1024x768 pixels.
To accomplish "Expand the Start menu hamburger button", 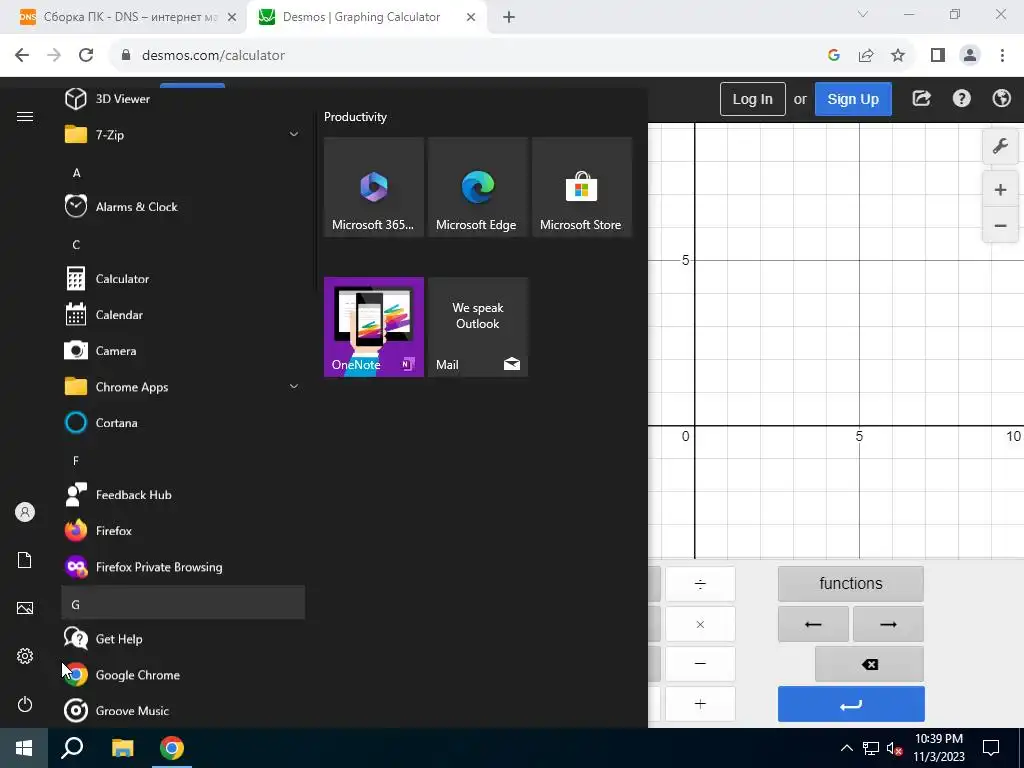I will click(x=25, y=116).
